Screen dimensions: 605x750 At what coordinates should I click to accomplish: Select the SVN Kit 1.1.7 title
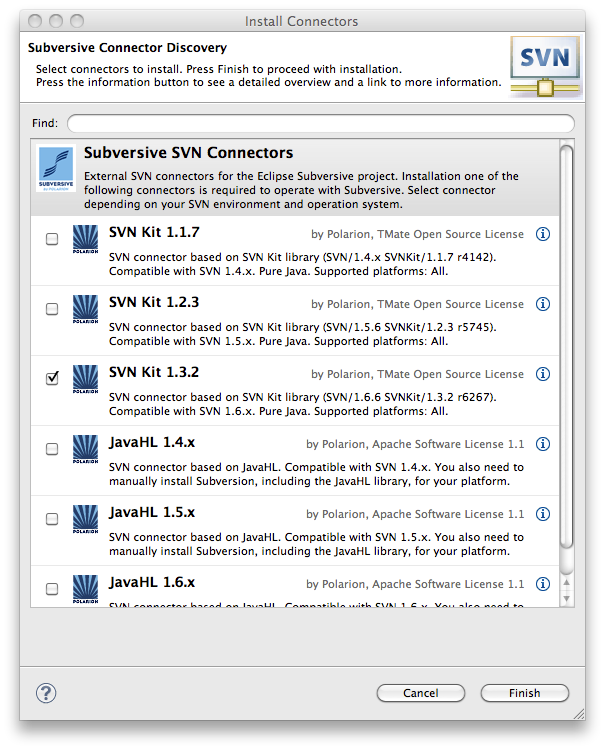(154, 232)
